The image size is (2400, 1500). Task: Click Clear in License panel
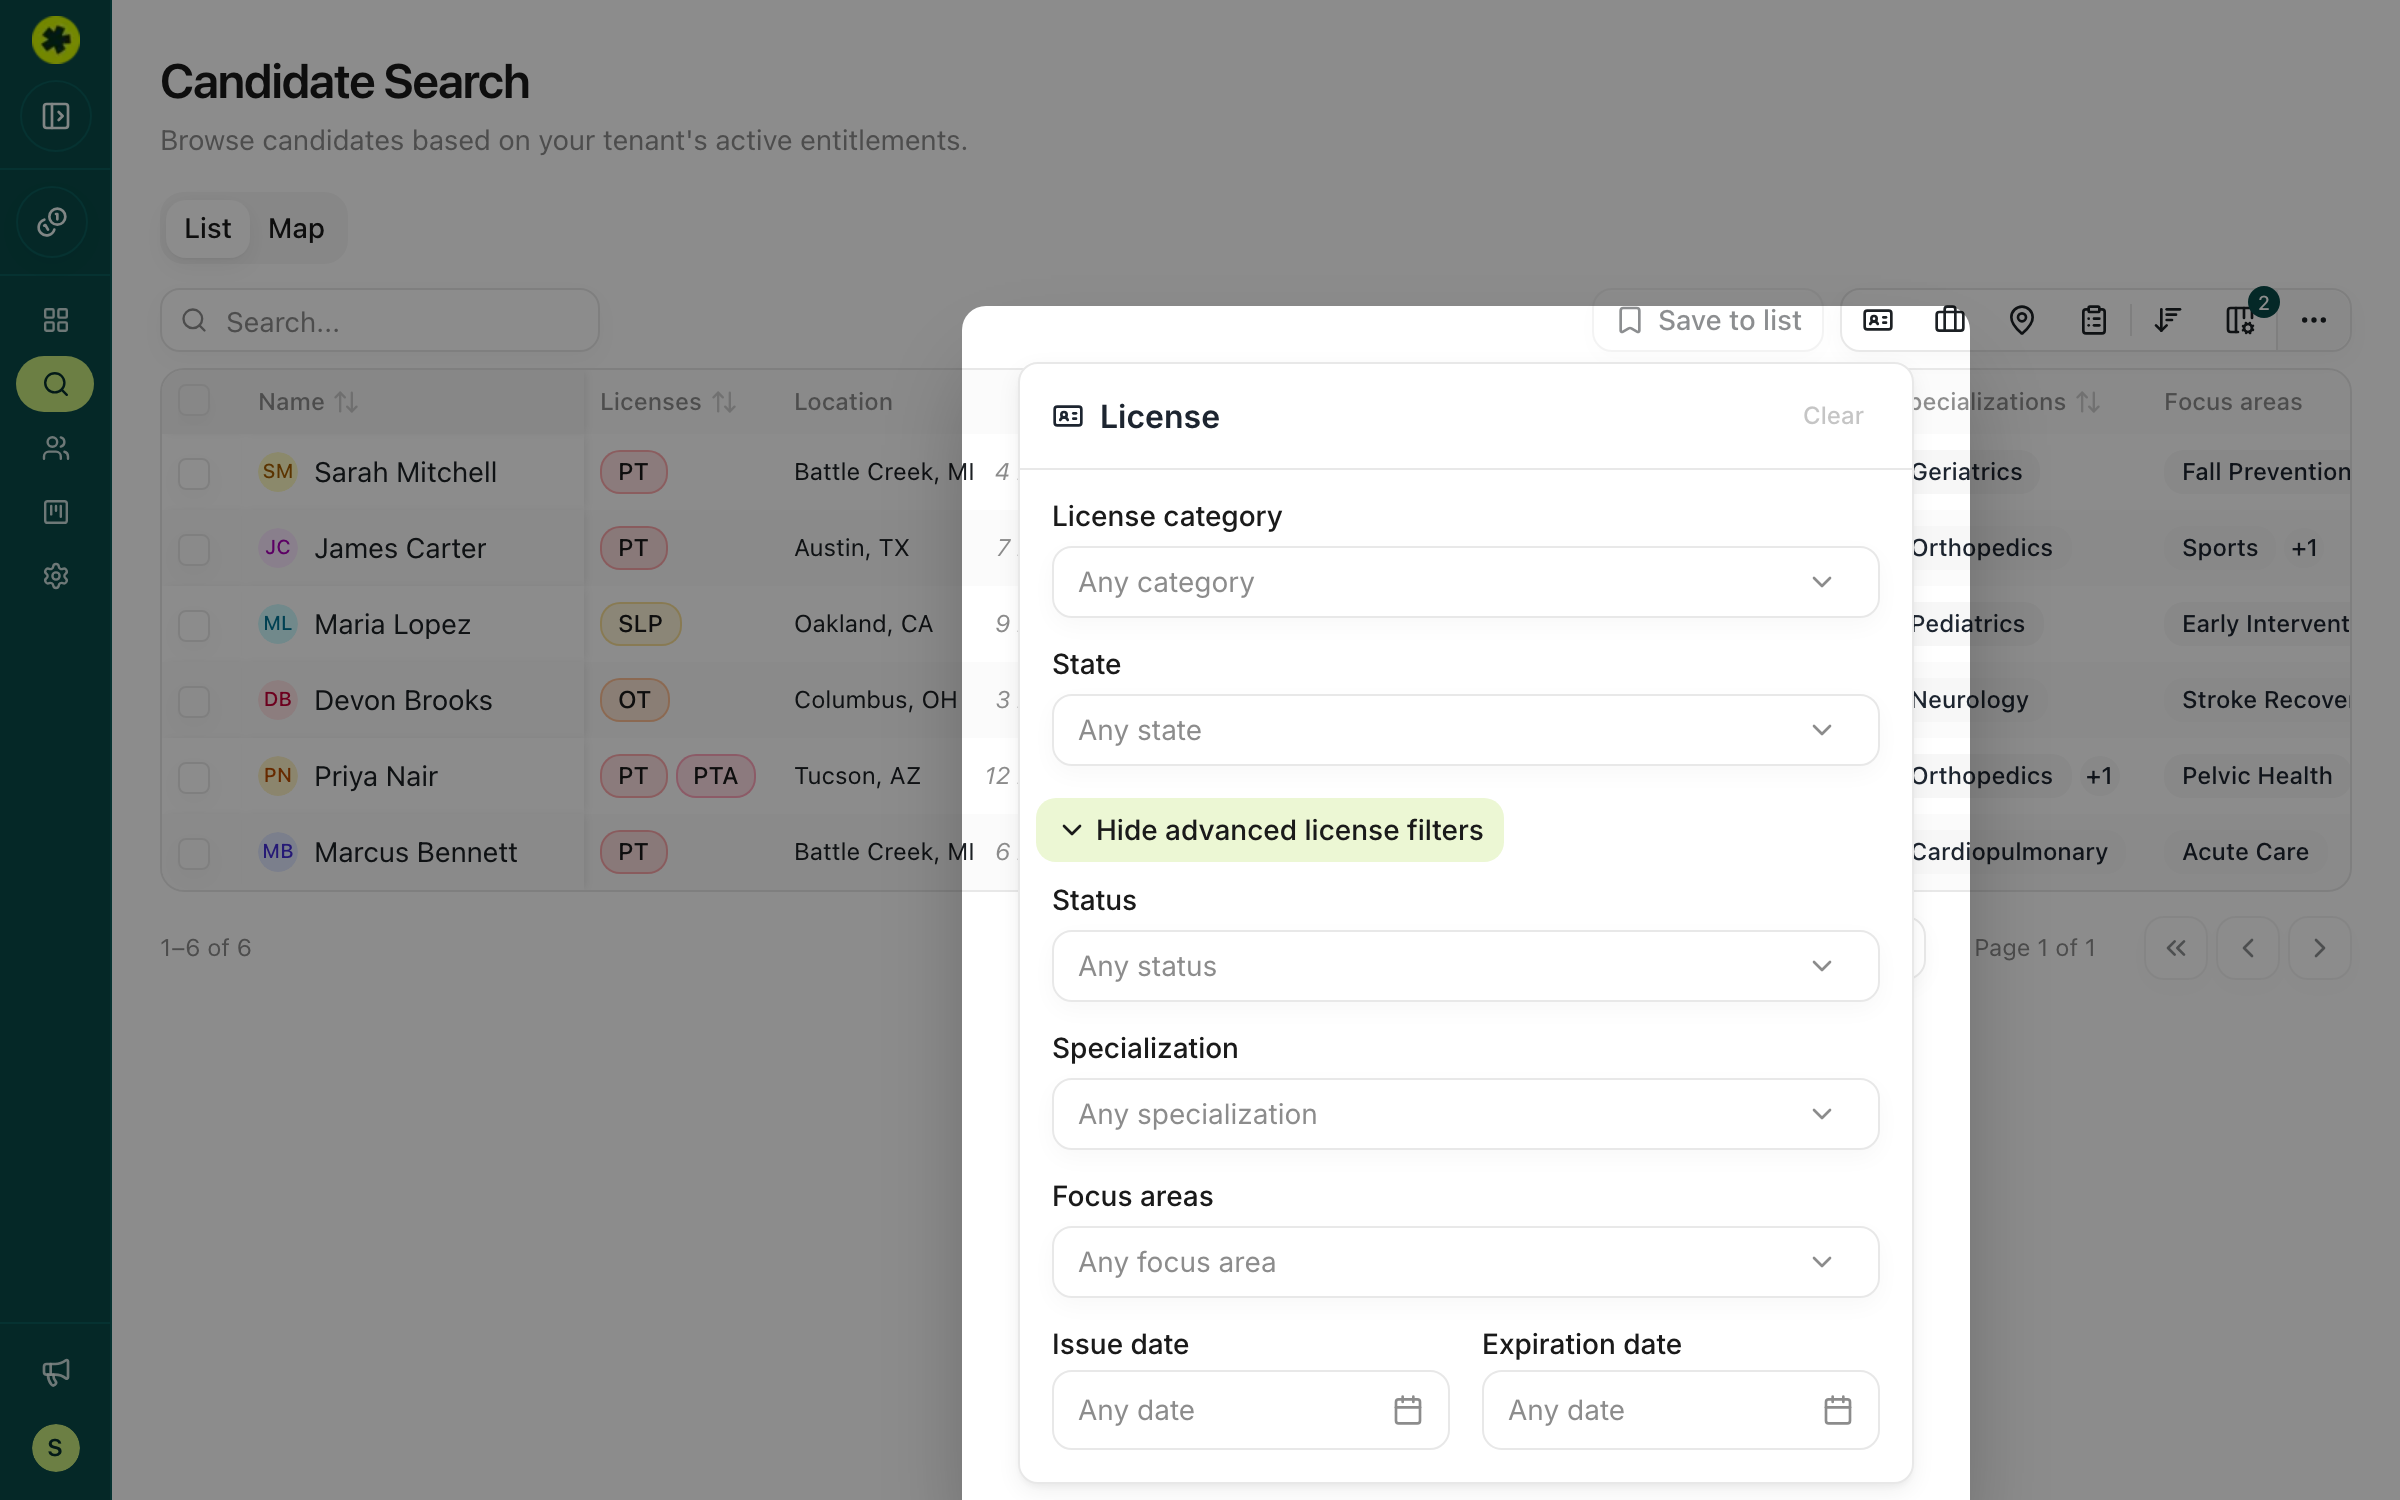pyautogui.click(x=1833, y=416)
